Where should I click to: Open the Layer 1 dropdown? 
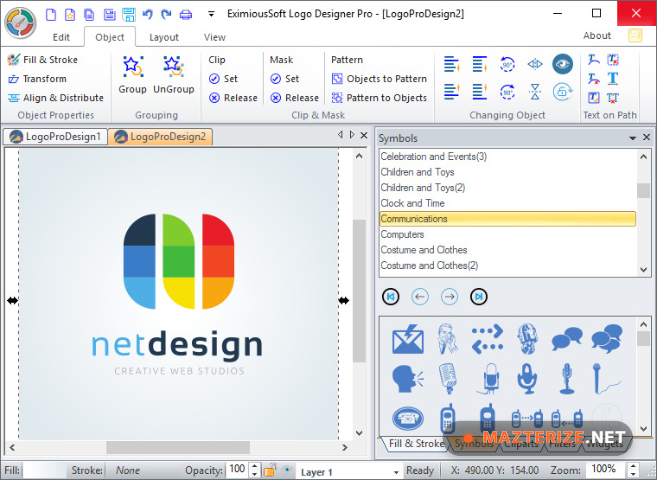click(396, 472)
